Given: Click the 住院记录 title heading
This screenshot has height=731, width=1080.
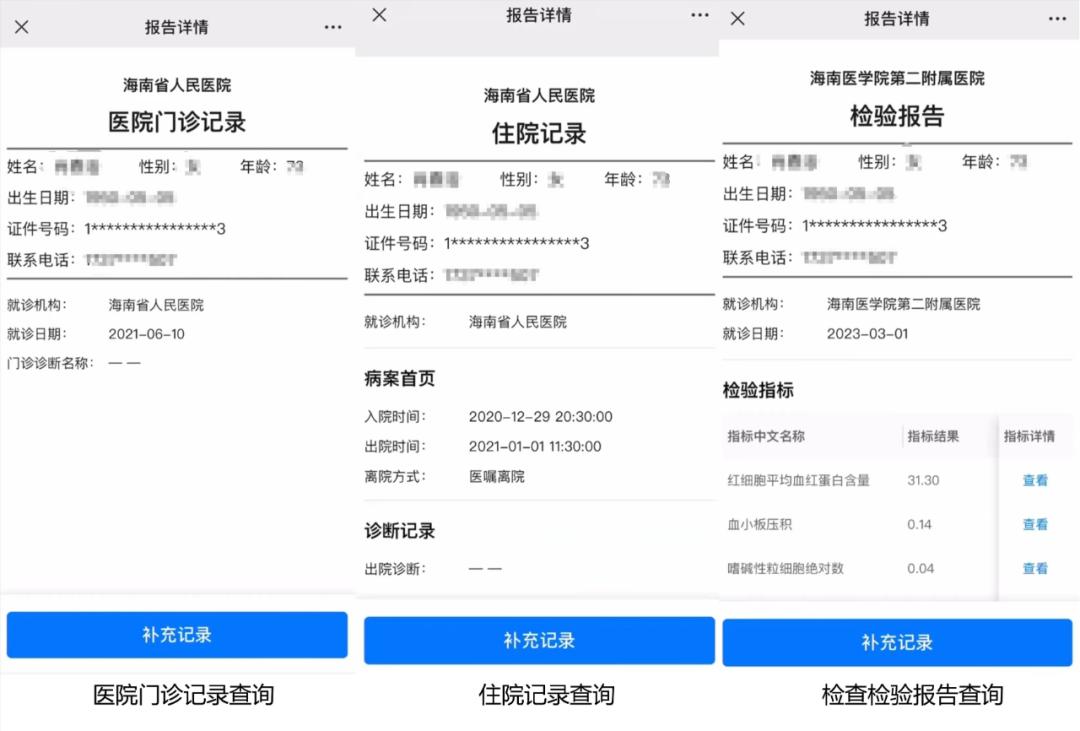Looking at the screenshot, I should (539, 134).
